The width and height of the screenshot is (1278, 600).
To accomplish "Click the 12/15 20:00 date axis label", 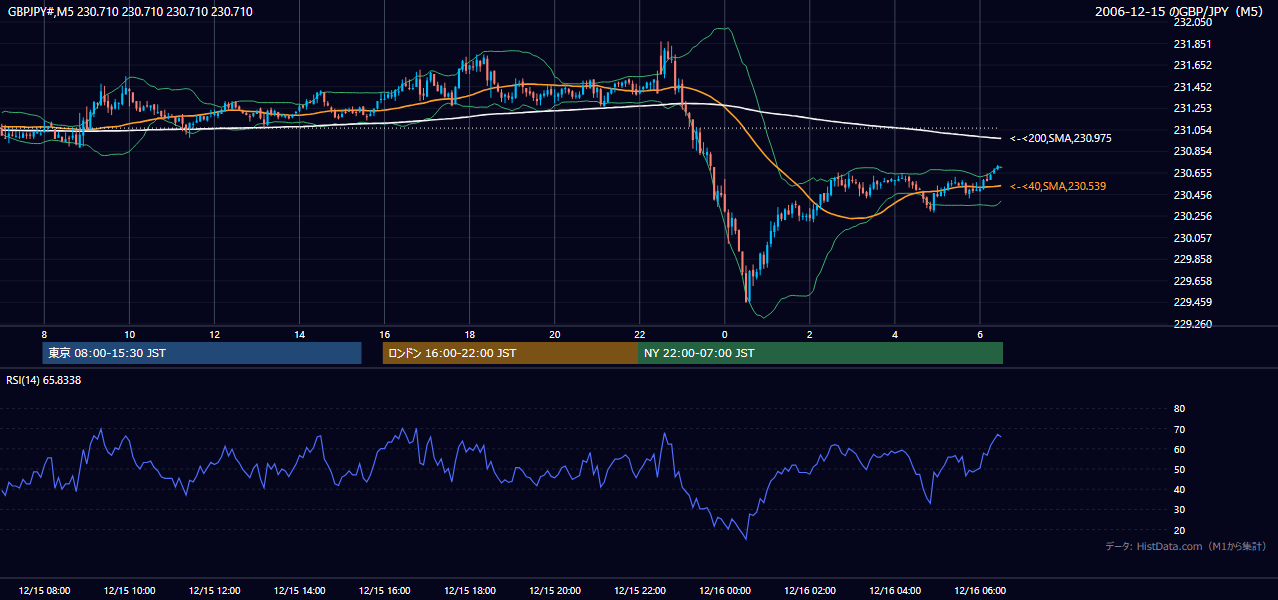I will click(555, 591).
